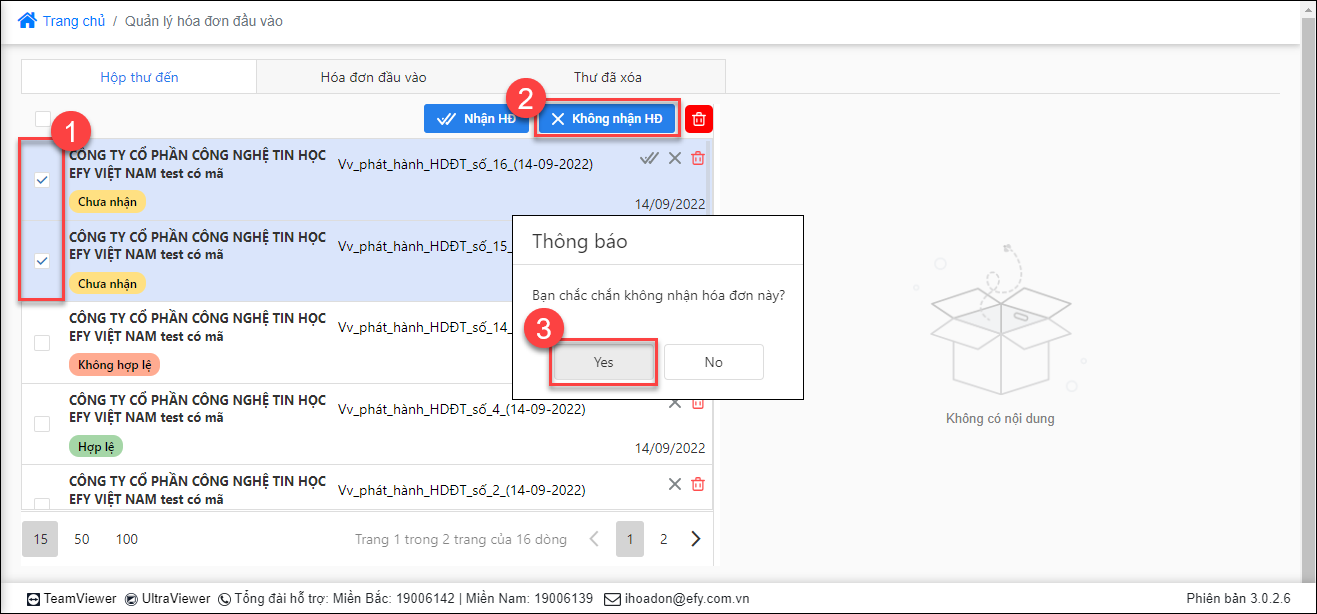Uncheck the first Chưa nhận invoice checkbox
This screenshot has width=1317, height=614.
(x=42, y=180)
